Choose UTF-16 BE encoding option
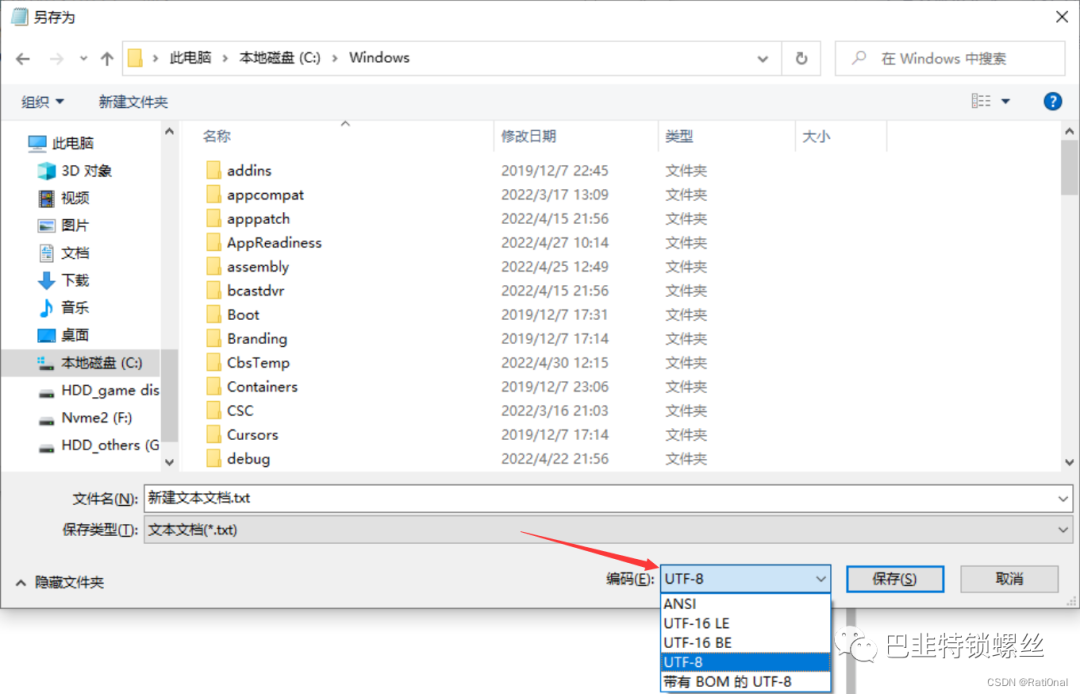This screenshot has width=1080, height=694. pyautogui.click(x=745, y=643)
